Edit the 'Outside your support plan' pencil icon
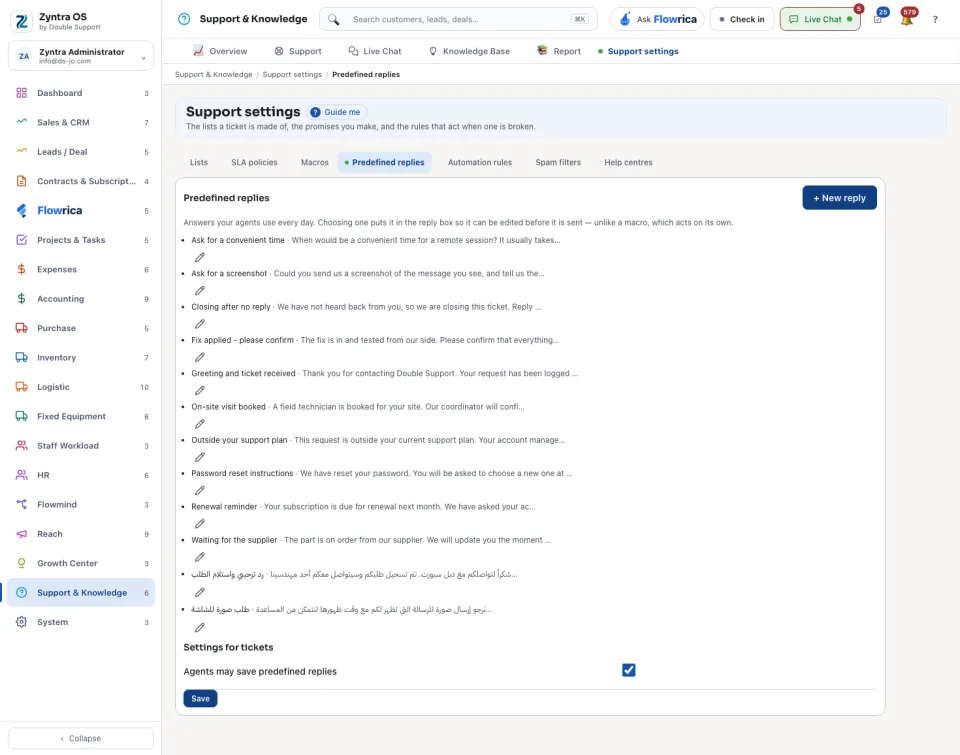Image resolution: width=960 pixels, height=755 pixels. click(x=200, y=457)
